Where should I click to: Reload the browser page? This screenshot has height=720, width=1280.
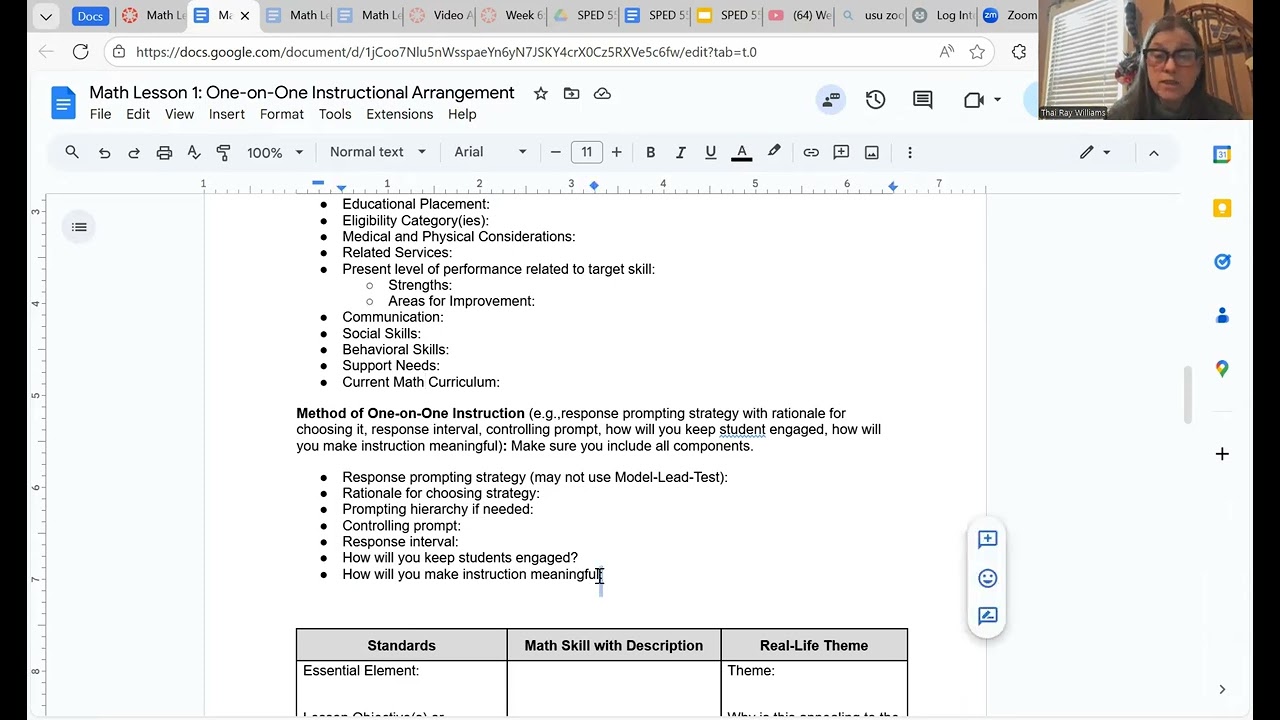click(81, 51)
